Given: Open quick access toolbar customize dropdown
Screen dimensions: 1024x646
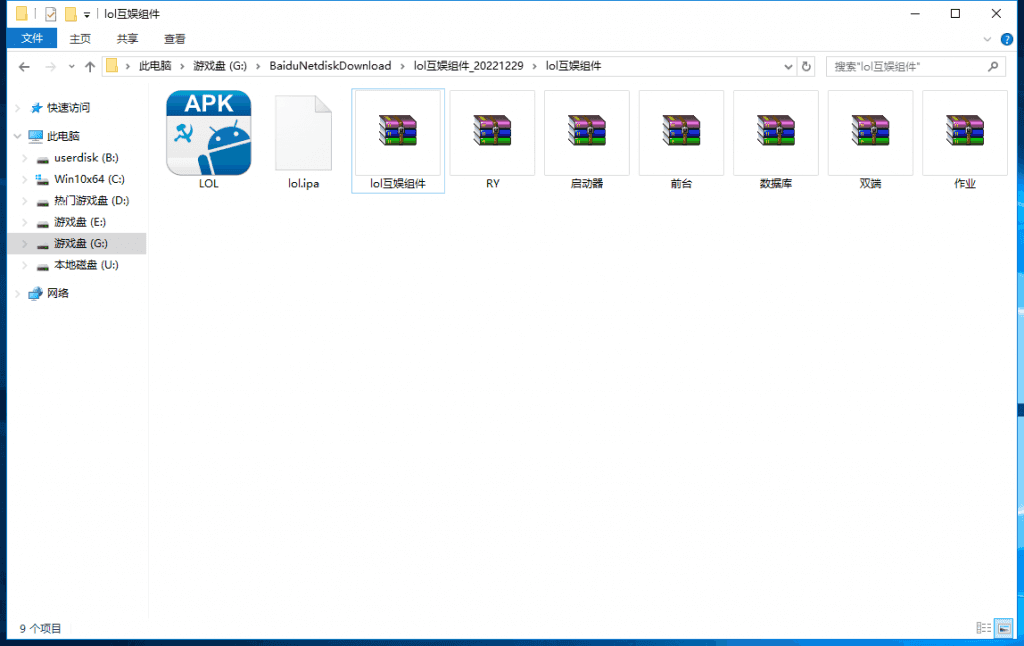Looking at the screenshot, I should click(x=86, y=14).
